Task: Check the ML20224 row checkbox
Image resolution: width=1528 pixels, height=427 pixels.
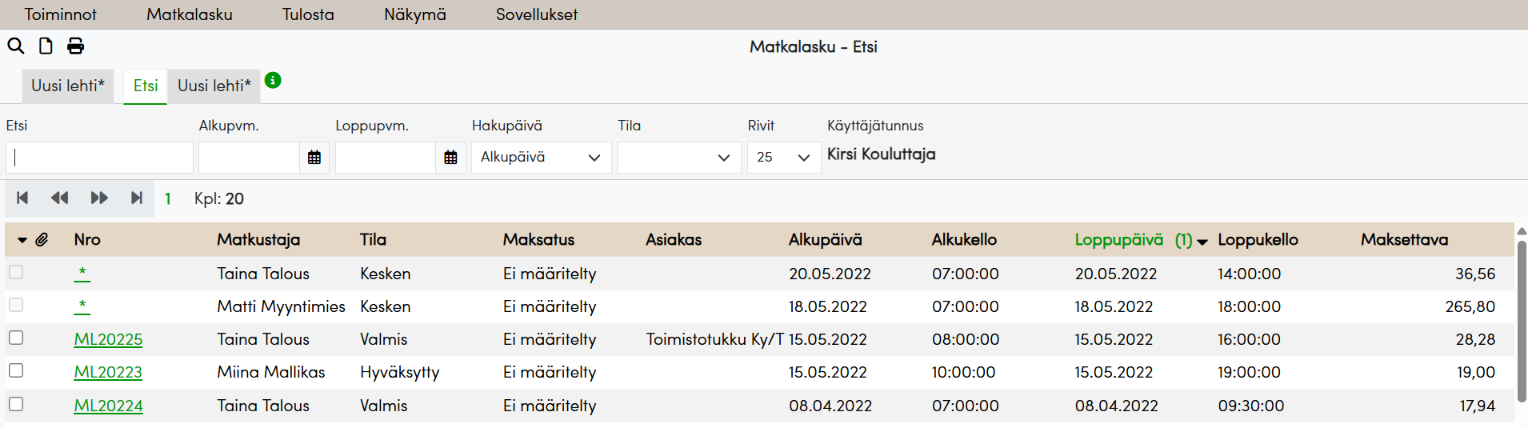Action: (x=15, y=404)
